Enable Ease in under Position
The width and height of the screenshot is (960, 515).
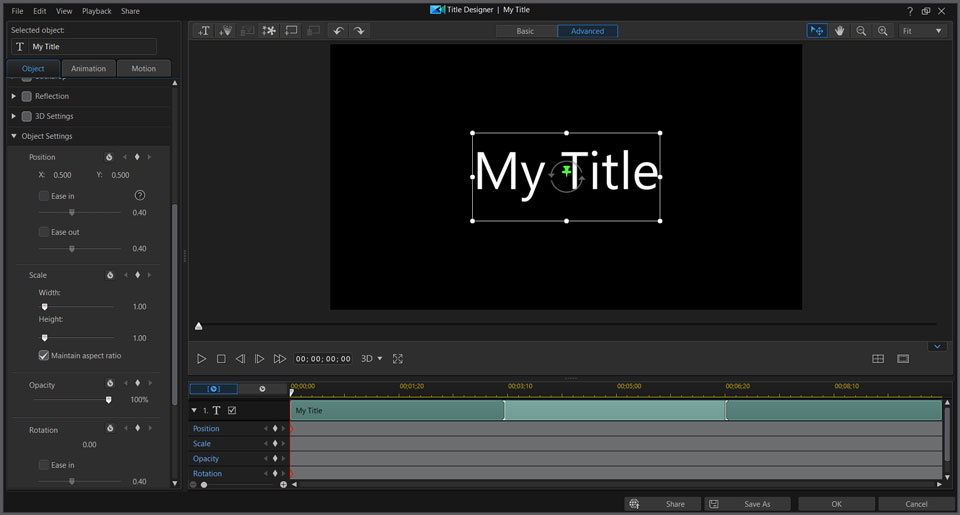(44, 196)
